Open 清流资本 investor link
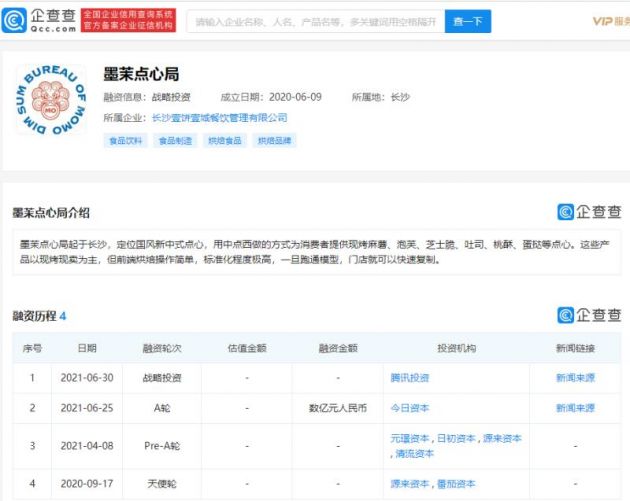The image size is (630, 501). [415, 454]
